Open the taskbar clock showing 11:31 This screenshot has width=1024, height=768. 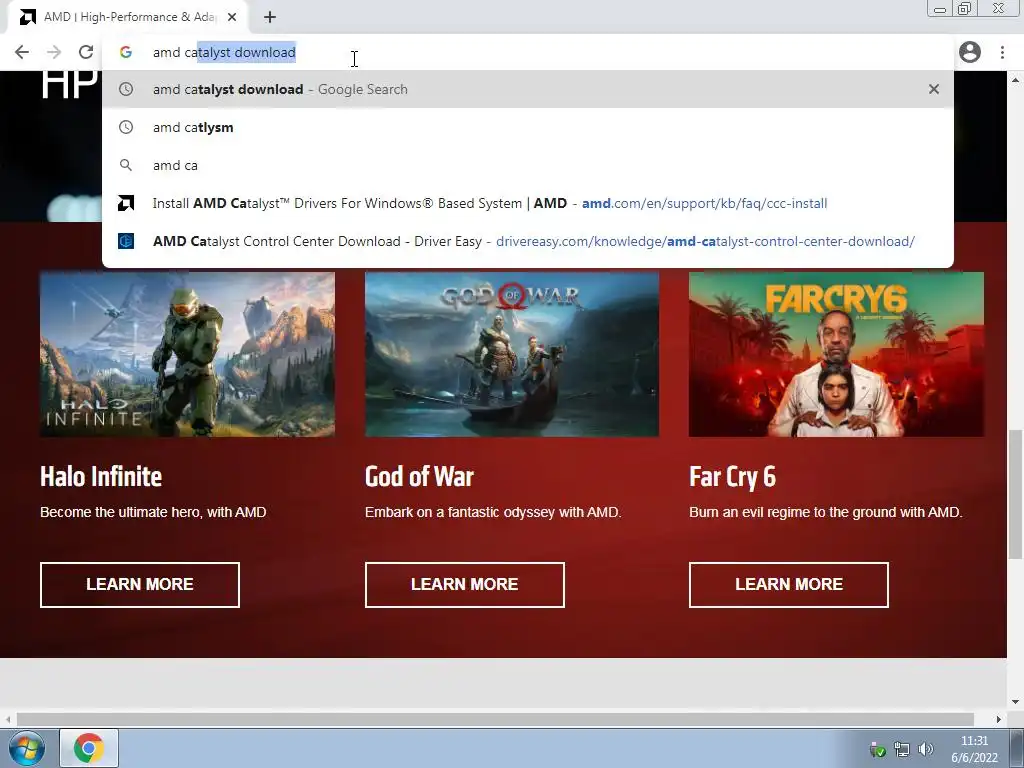[974, 749]
